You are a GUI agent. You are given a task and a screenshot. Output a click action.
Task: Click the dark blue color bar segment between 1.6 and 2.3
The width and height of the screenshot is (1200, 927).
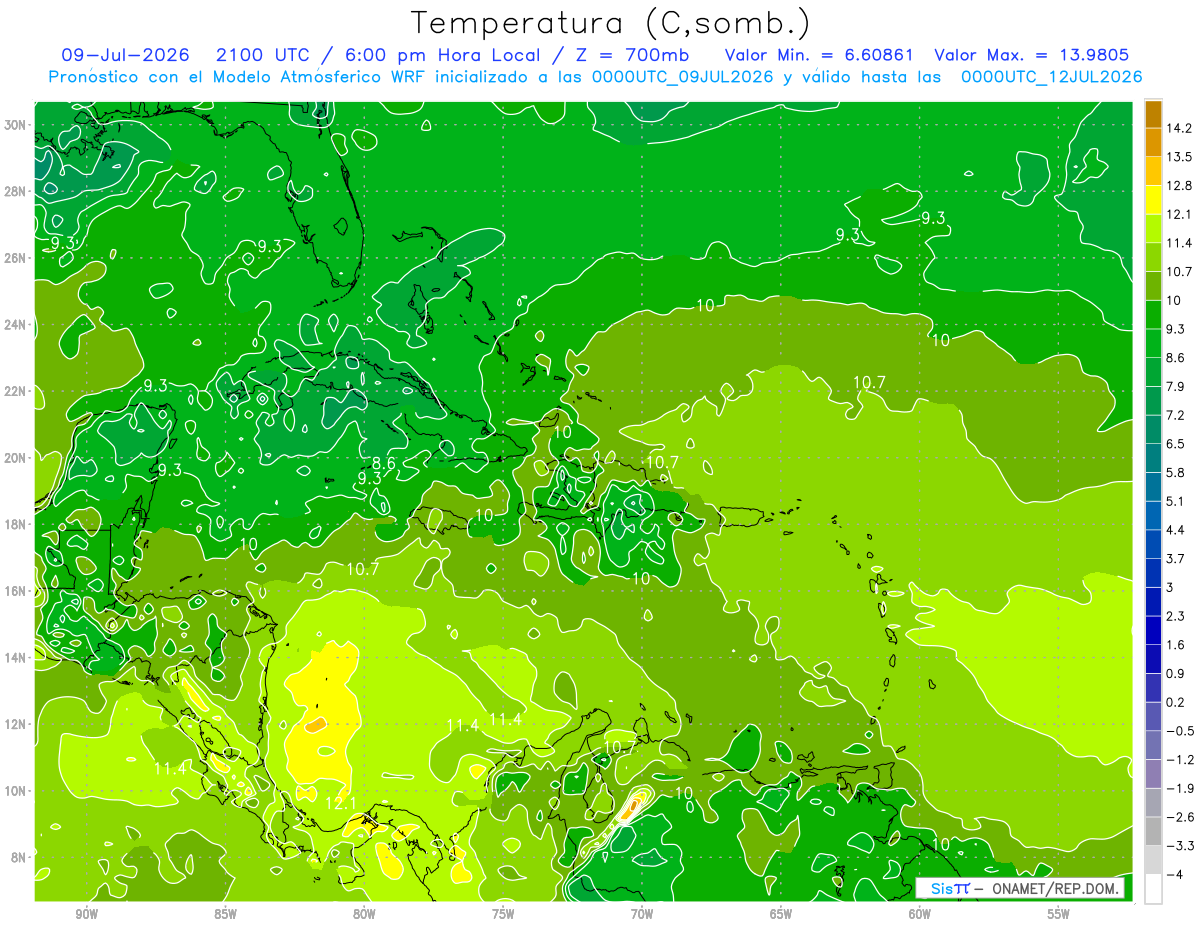coord(1153,631)
